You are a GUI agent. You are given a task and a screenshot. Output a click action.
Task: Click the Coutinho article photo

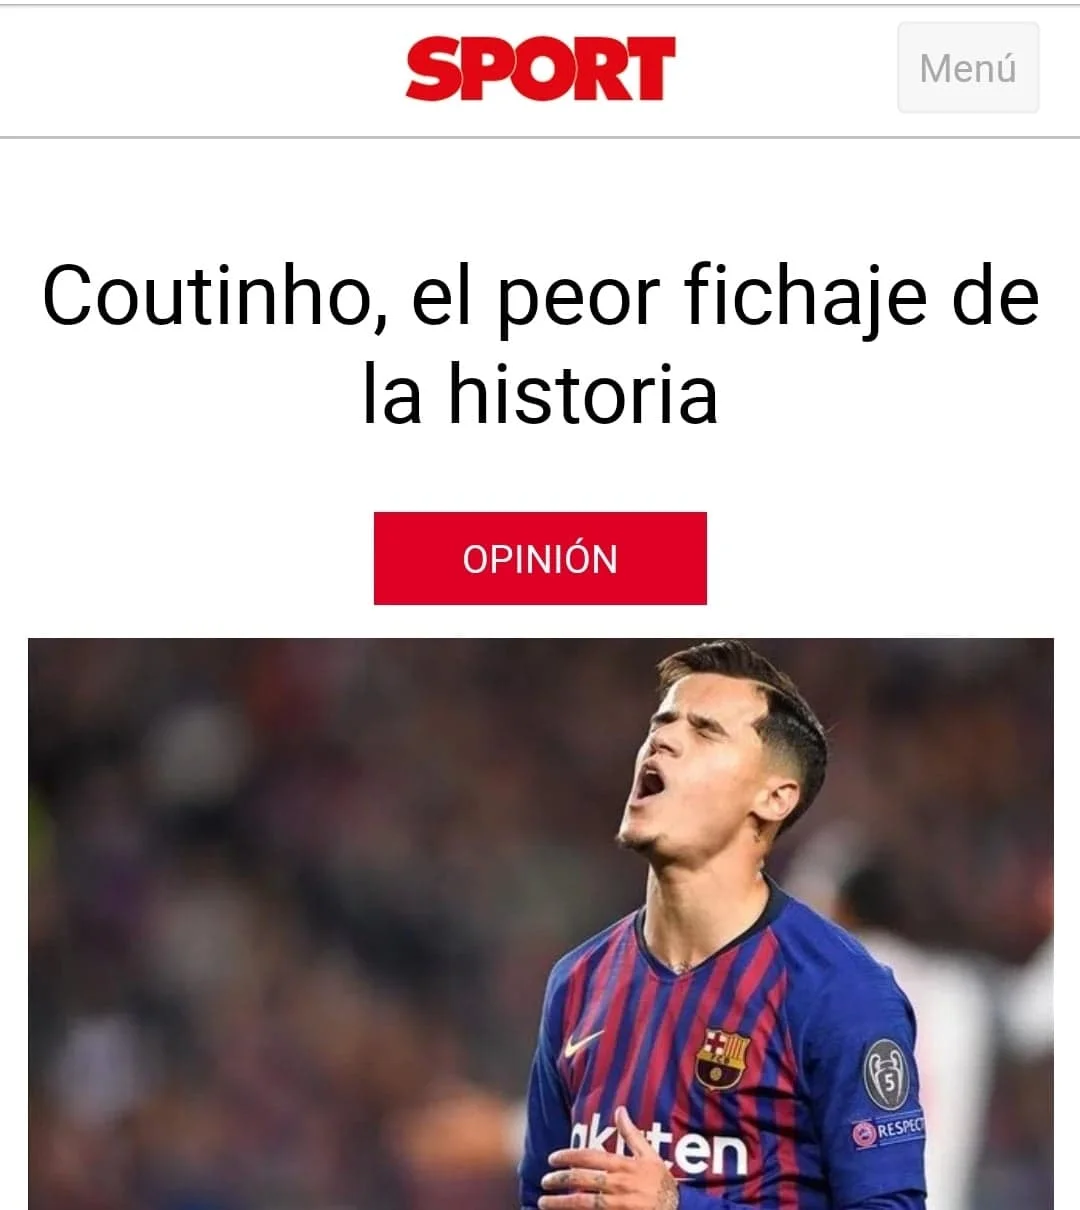[540, 924]
